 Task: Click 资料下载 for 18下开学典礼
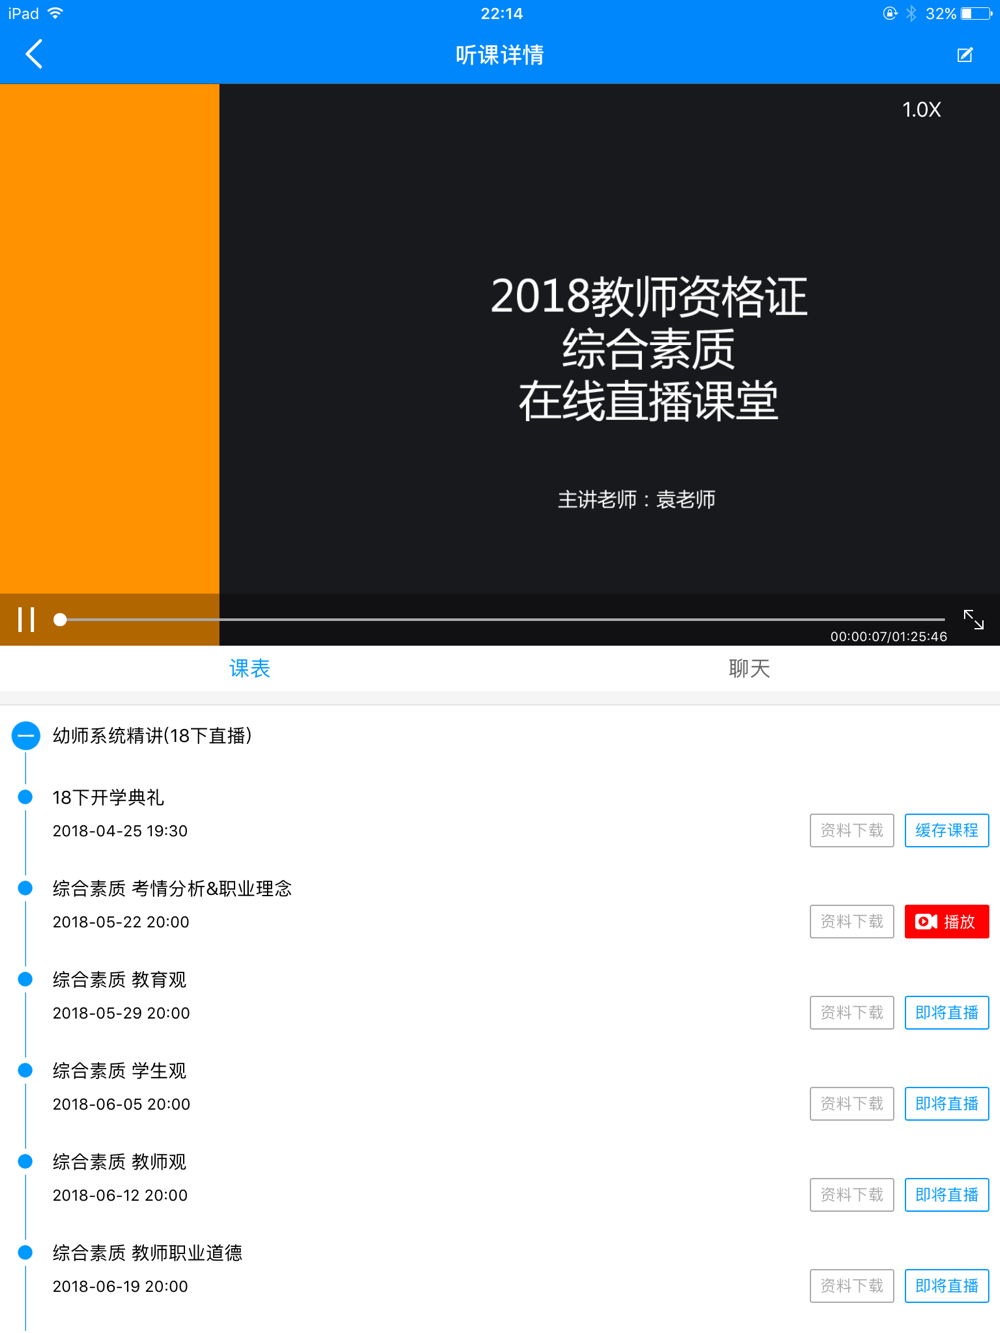pyautogui.click(x=852, y=831)
